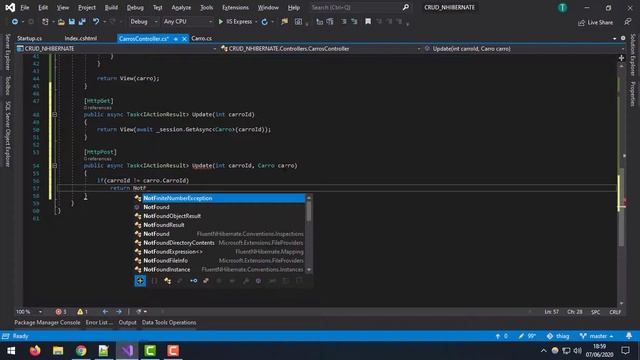This screenshot has width=640, height=360.
Task: Go to next issue arrow
Action: click(119, 311)
